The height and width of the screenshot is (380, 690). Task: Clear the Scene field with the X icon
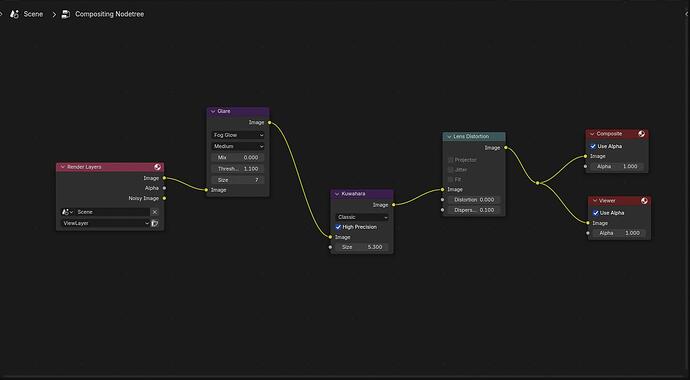154,212
